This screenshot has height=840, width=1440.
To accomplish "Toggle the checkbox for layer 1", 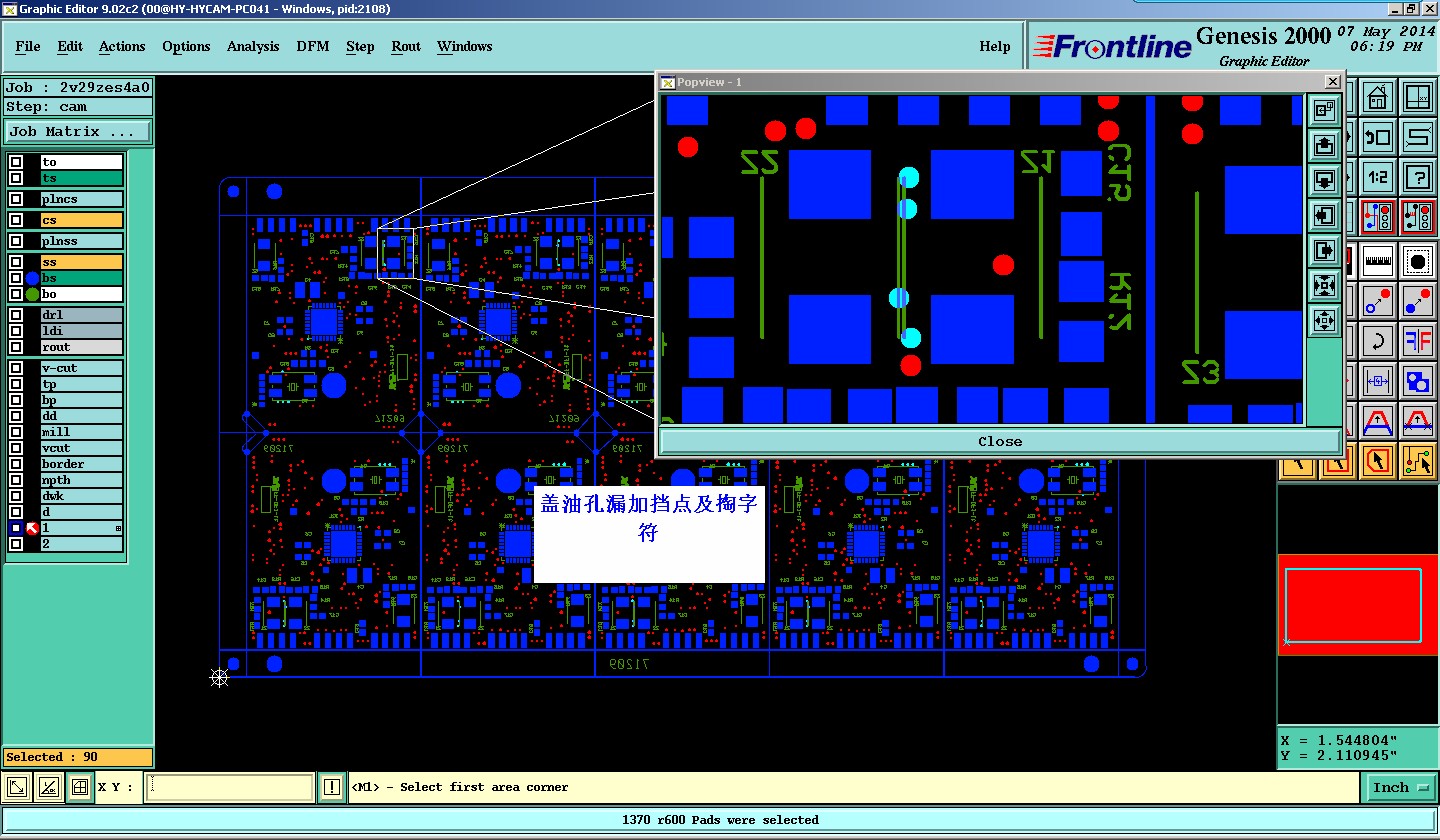I will 16,528.
